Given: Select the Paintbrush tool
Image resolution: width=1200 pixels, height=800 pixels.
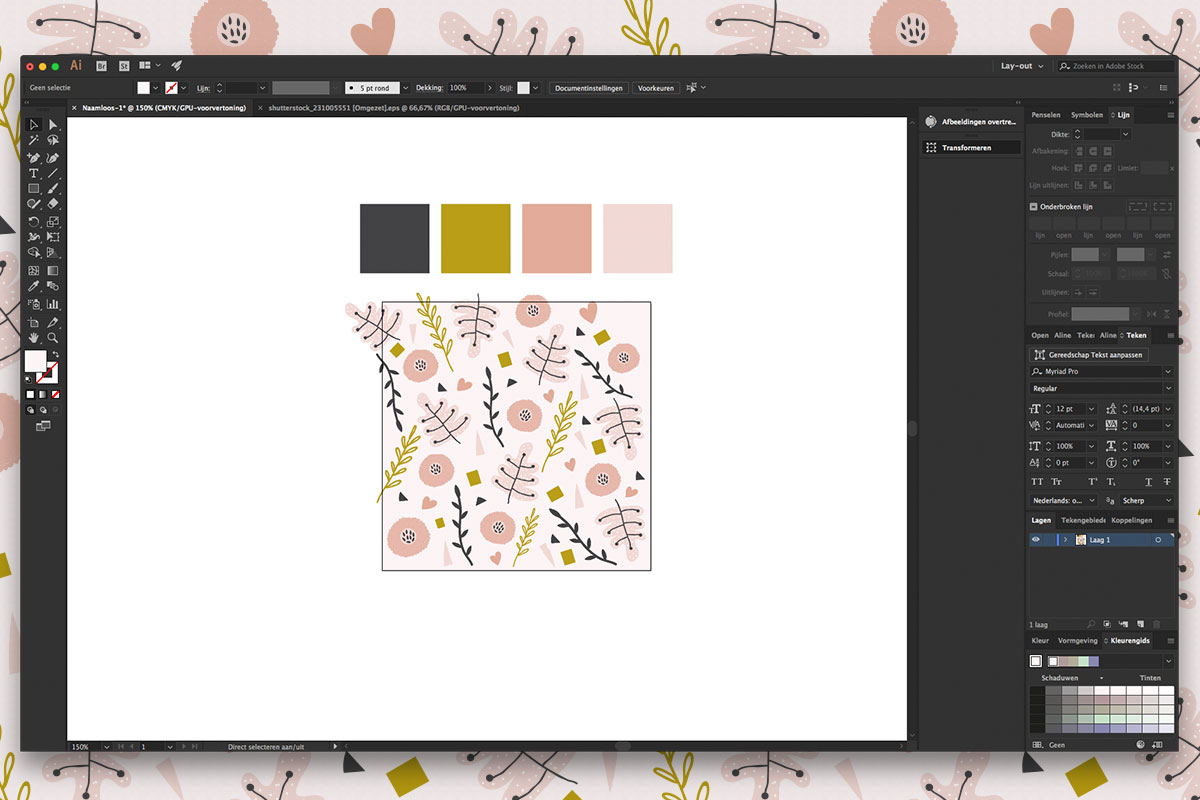Looking at the screenshot, I should click(x=53, y=189).
